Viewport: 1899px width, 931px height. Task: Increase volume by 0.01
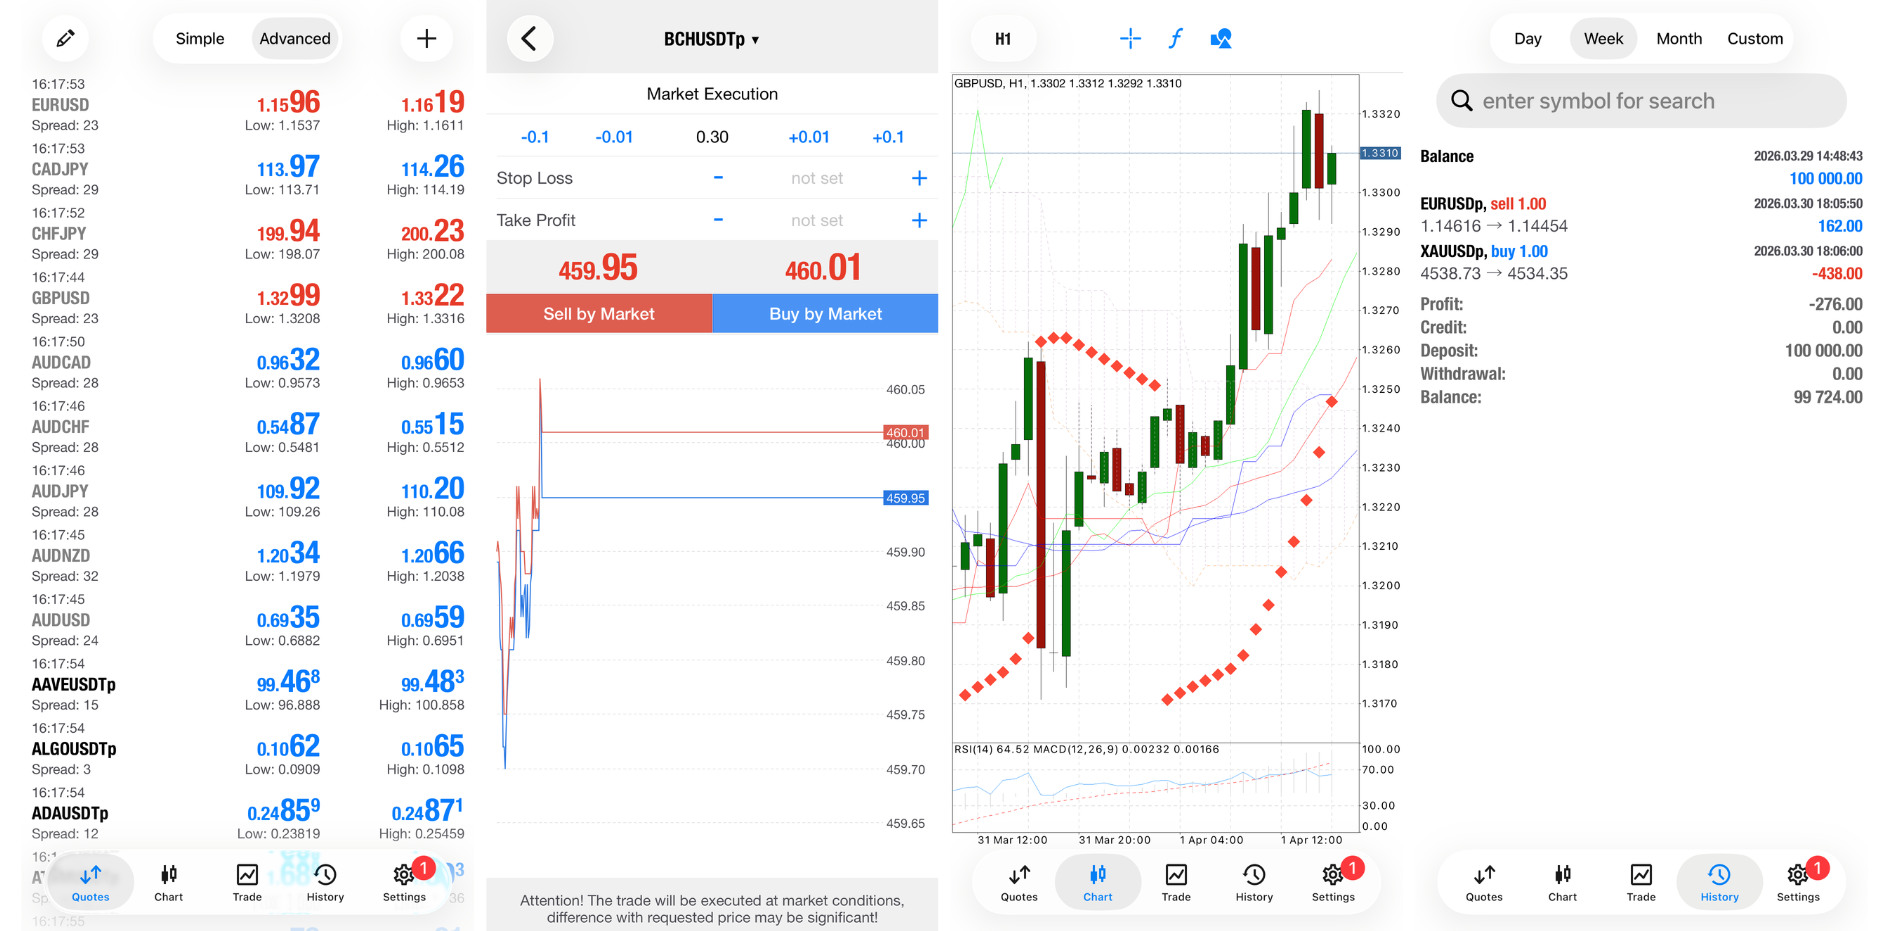point(809,137)
